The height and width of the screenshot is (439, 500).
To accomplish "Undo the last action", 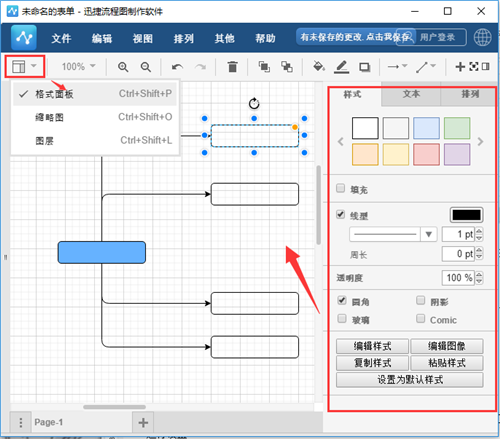I will (x=177, y=67).
